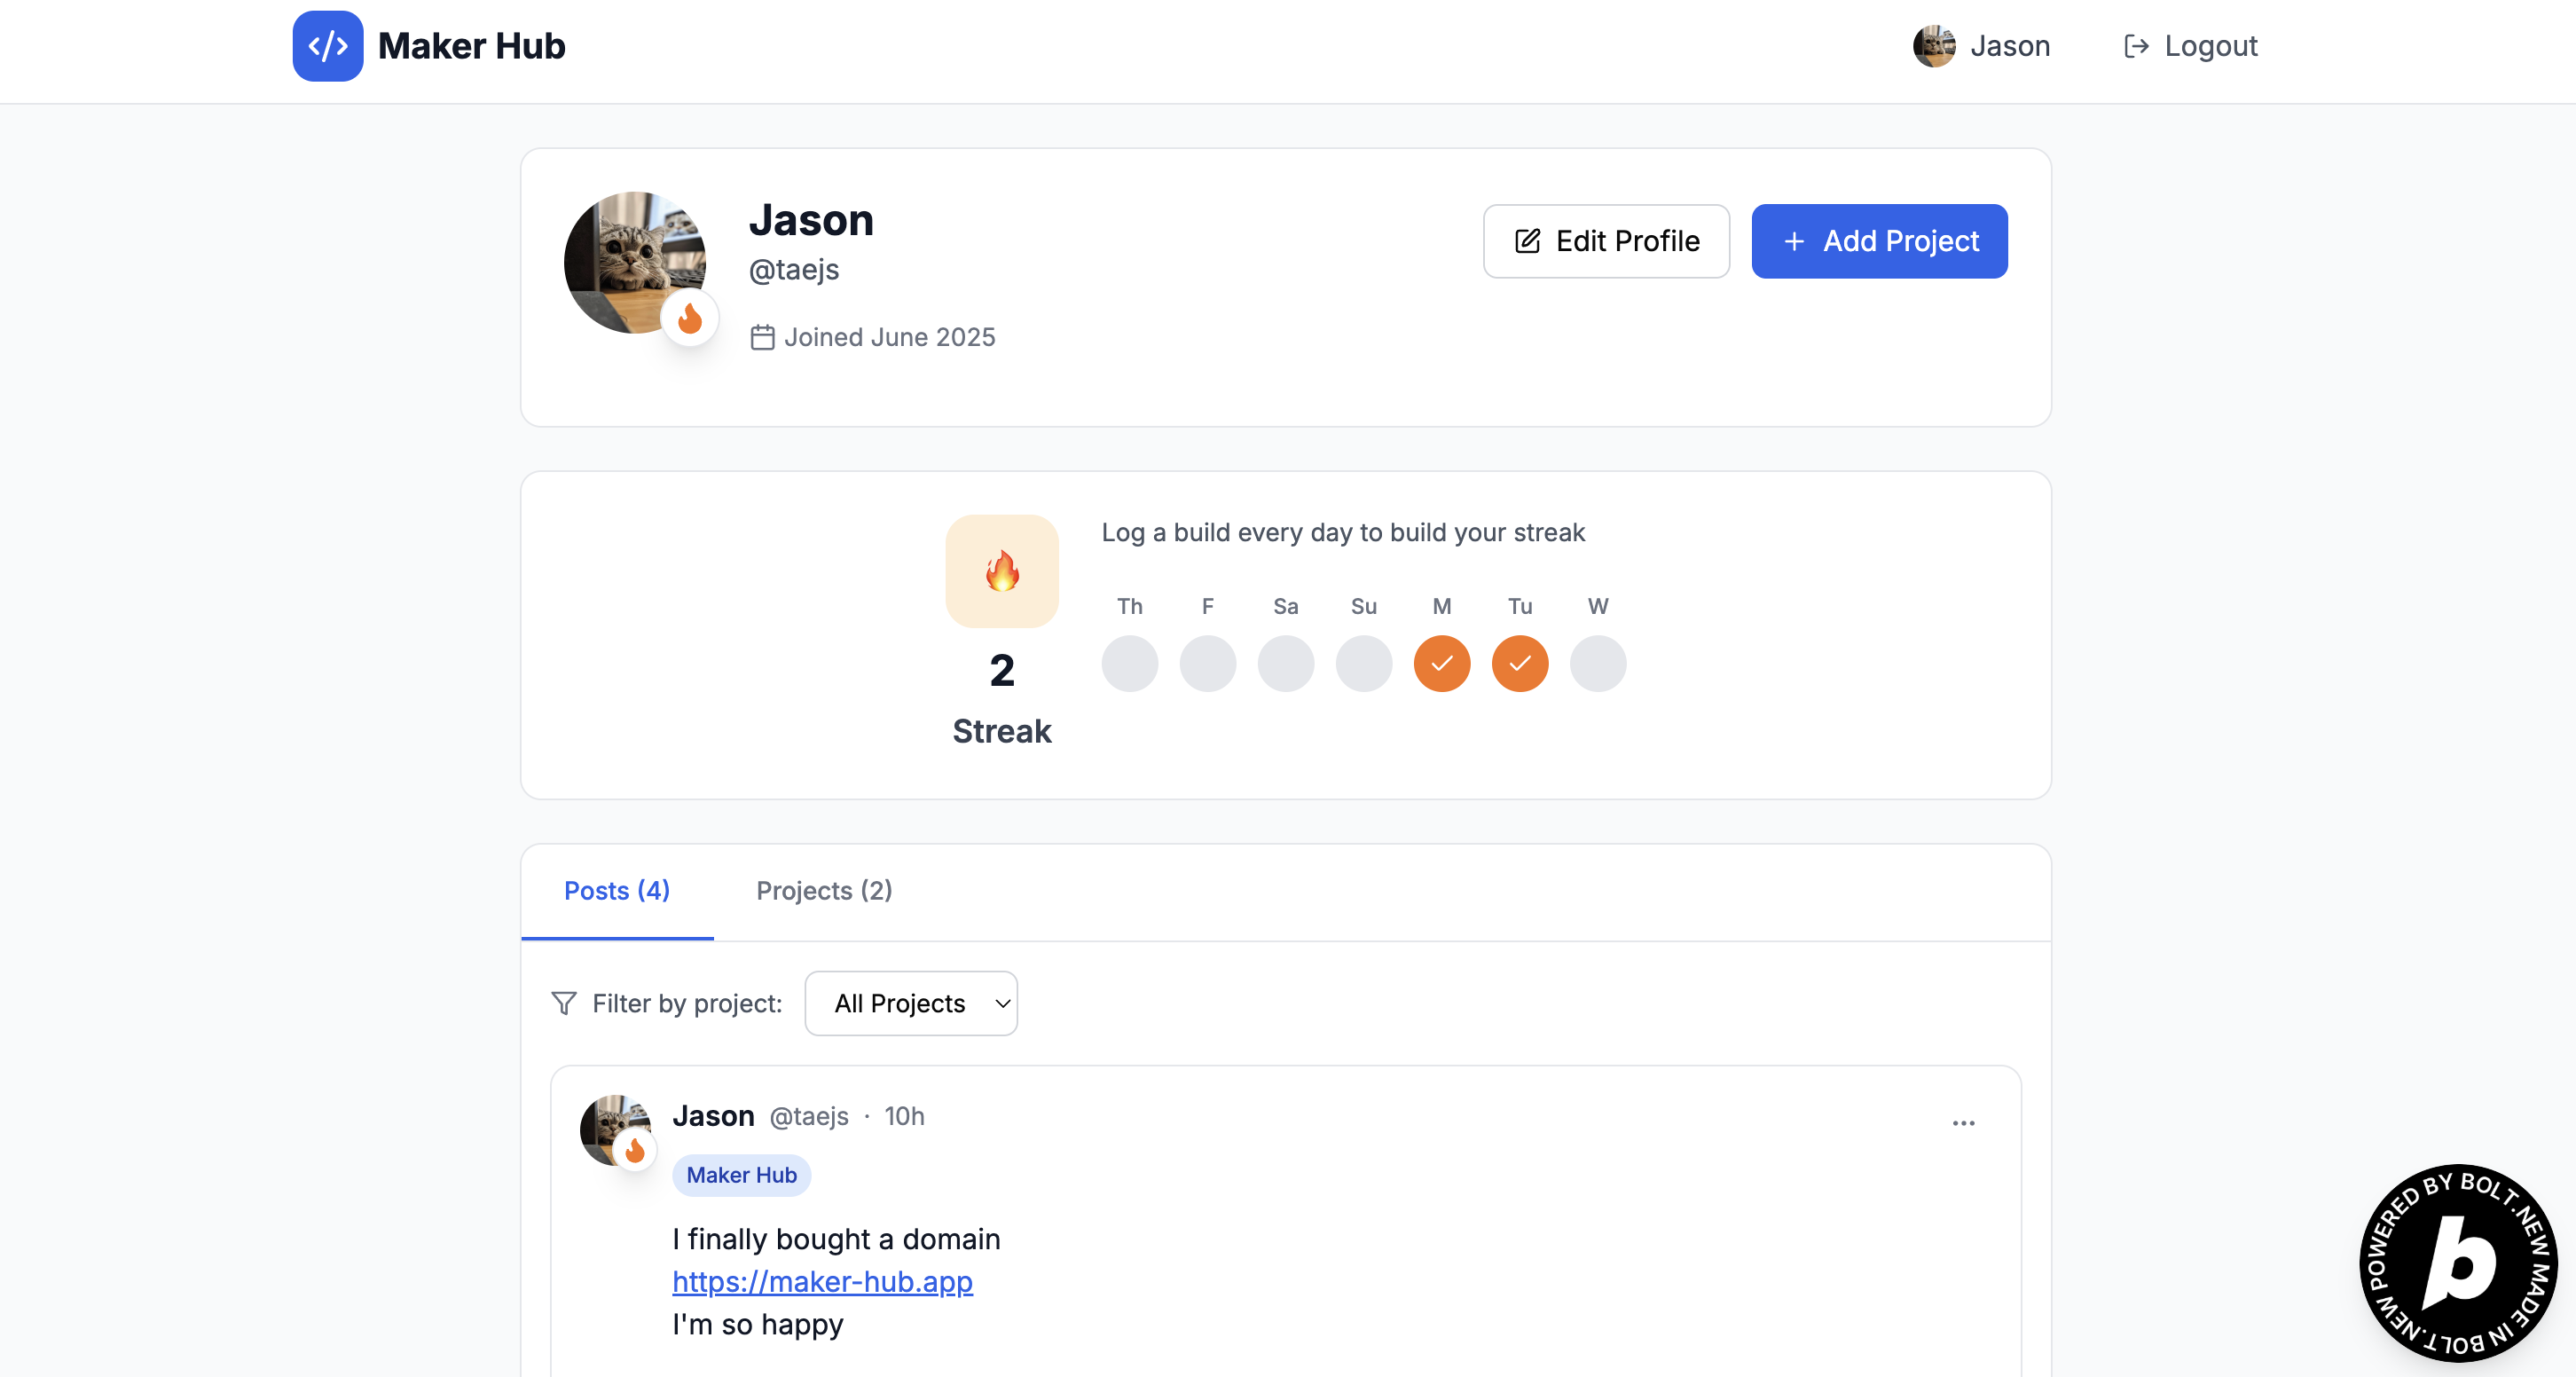
Task: Click the empty Wednesday streak circle
Action: pyautogui.click(x=1597, y=663)
